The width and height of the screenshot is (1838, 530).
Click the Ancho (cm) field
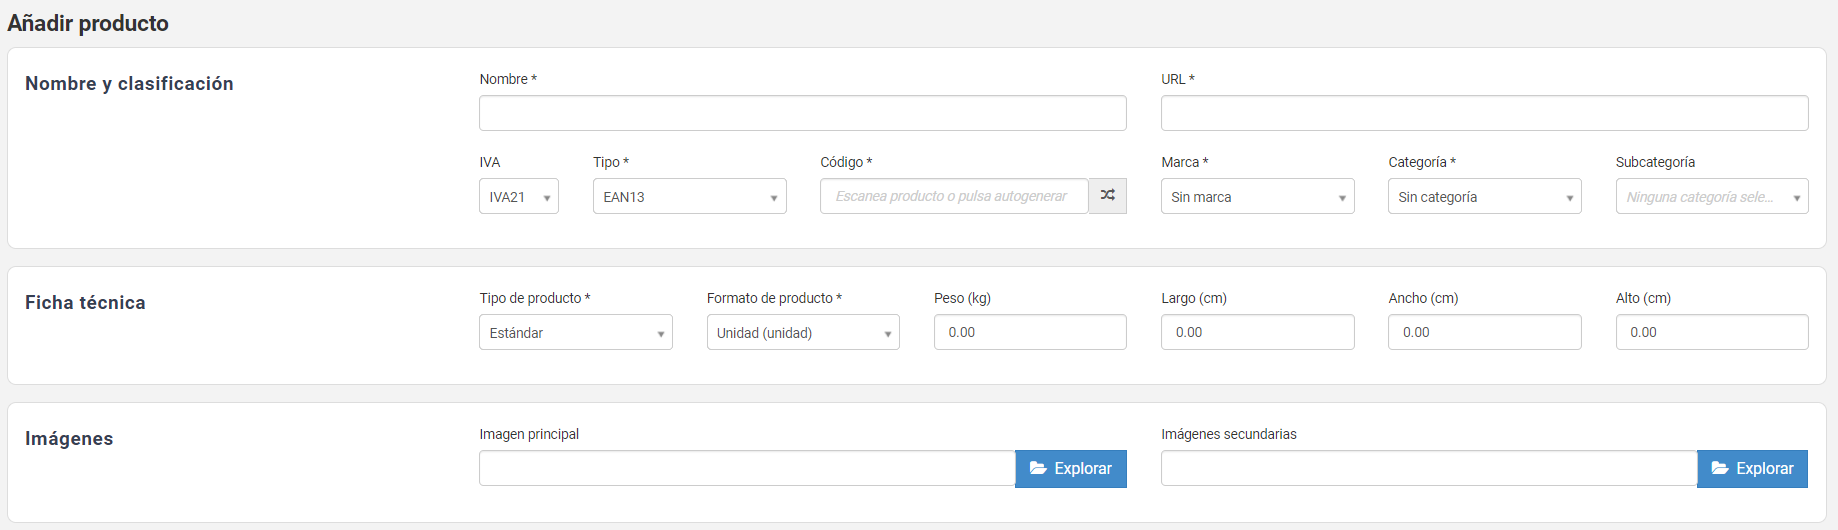point(1484,332)
